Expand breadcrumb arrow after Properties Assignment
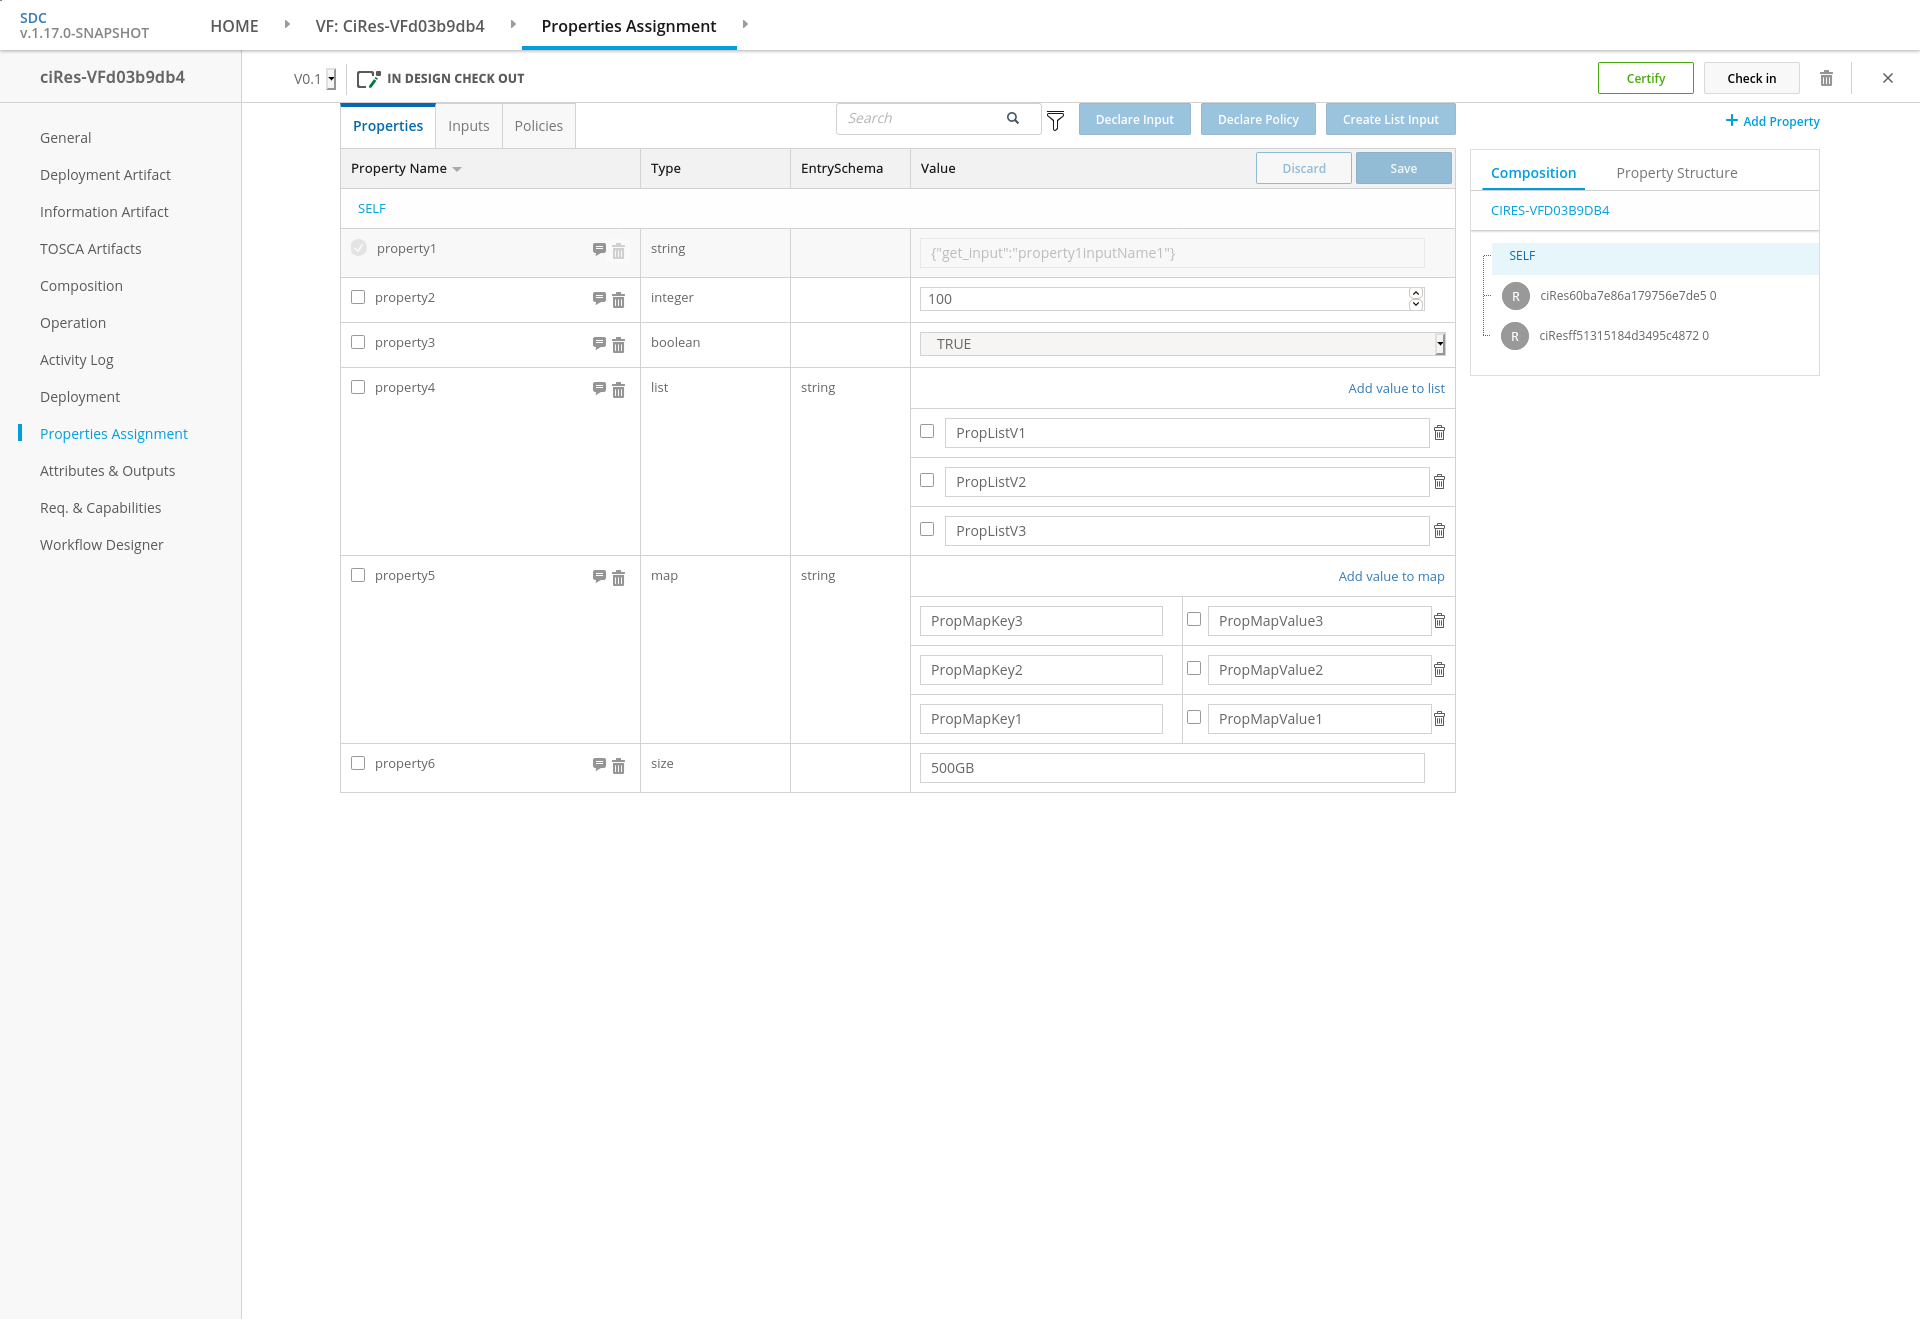 pos(745,24)
